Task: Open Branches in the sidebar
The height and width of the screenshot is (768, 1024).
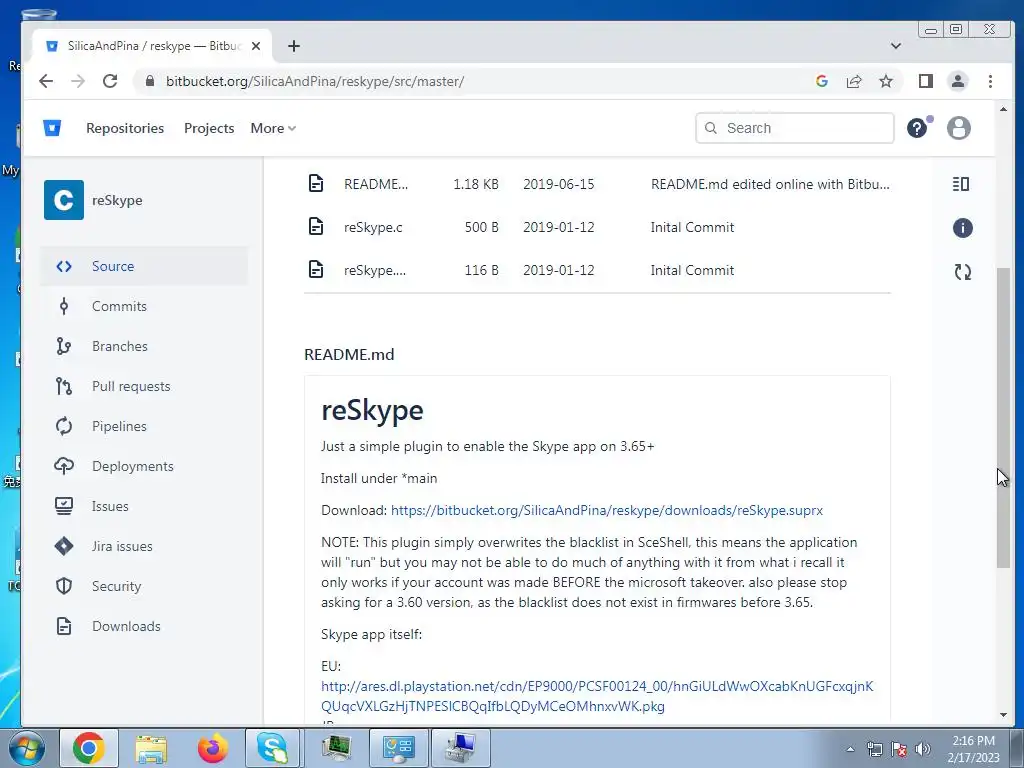Action: (144, 346)
